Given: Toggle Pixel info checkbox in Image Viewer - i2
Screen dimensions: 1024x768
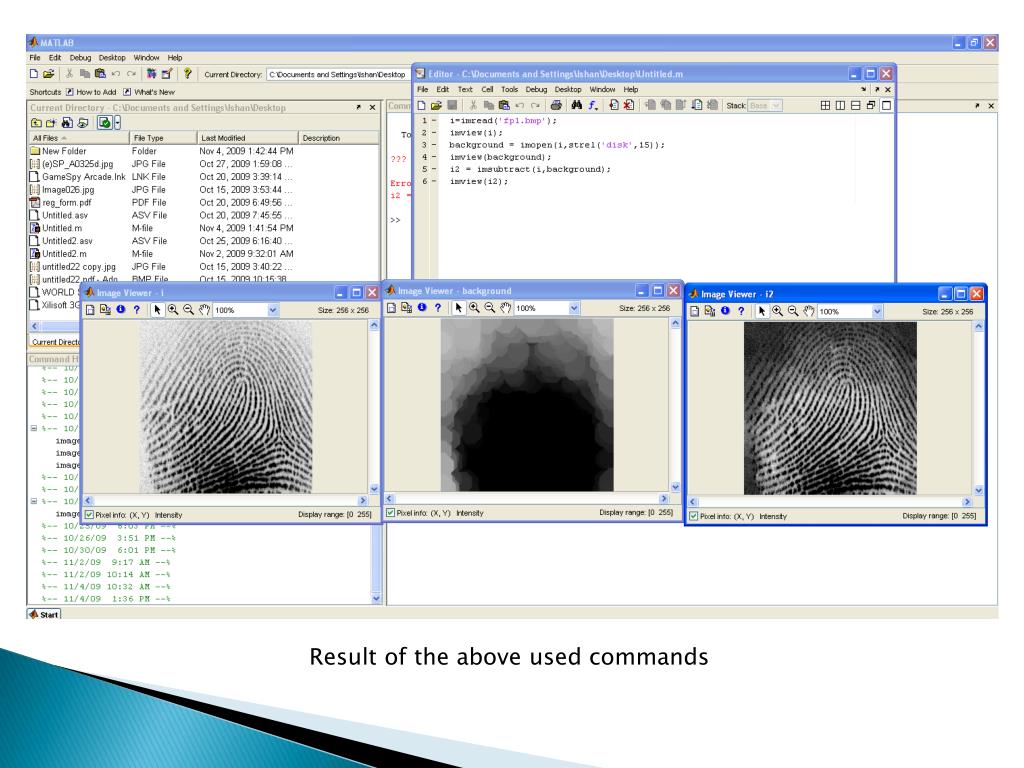Looking at the screenshot, I should click(694, 516).
